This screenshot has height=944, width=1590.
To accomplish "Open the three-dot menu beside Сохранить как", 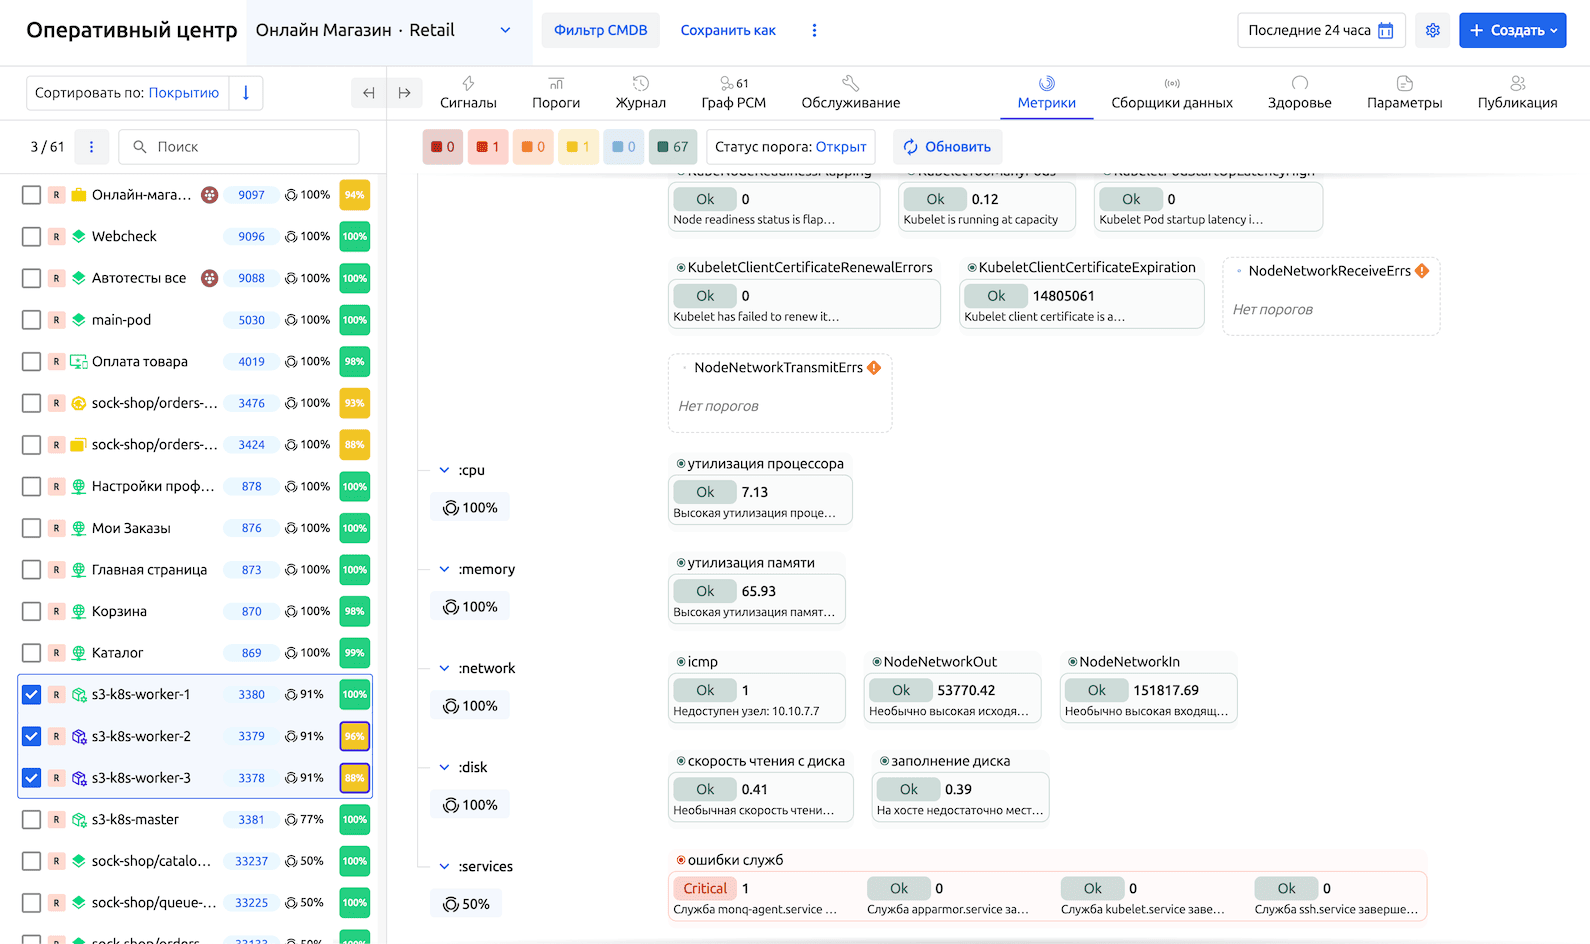I will tap(814, 30).
